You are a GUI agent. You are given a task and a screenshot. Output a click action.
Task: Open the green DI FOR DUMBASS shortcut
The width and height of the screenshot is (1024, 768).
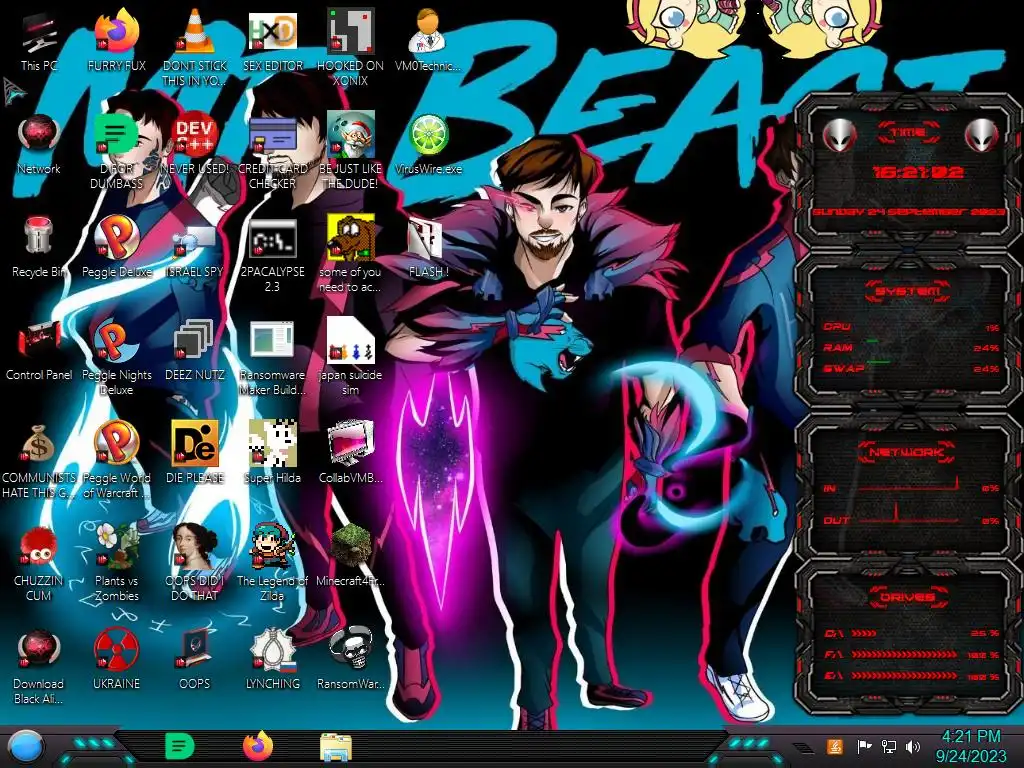tap(116, 152)
